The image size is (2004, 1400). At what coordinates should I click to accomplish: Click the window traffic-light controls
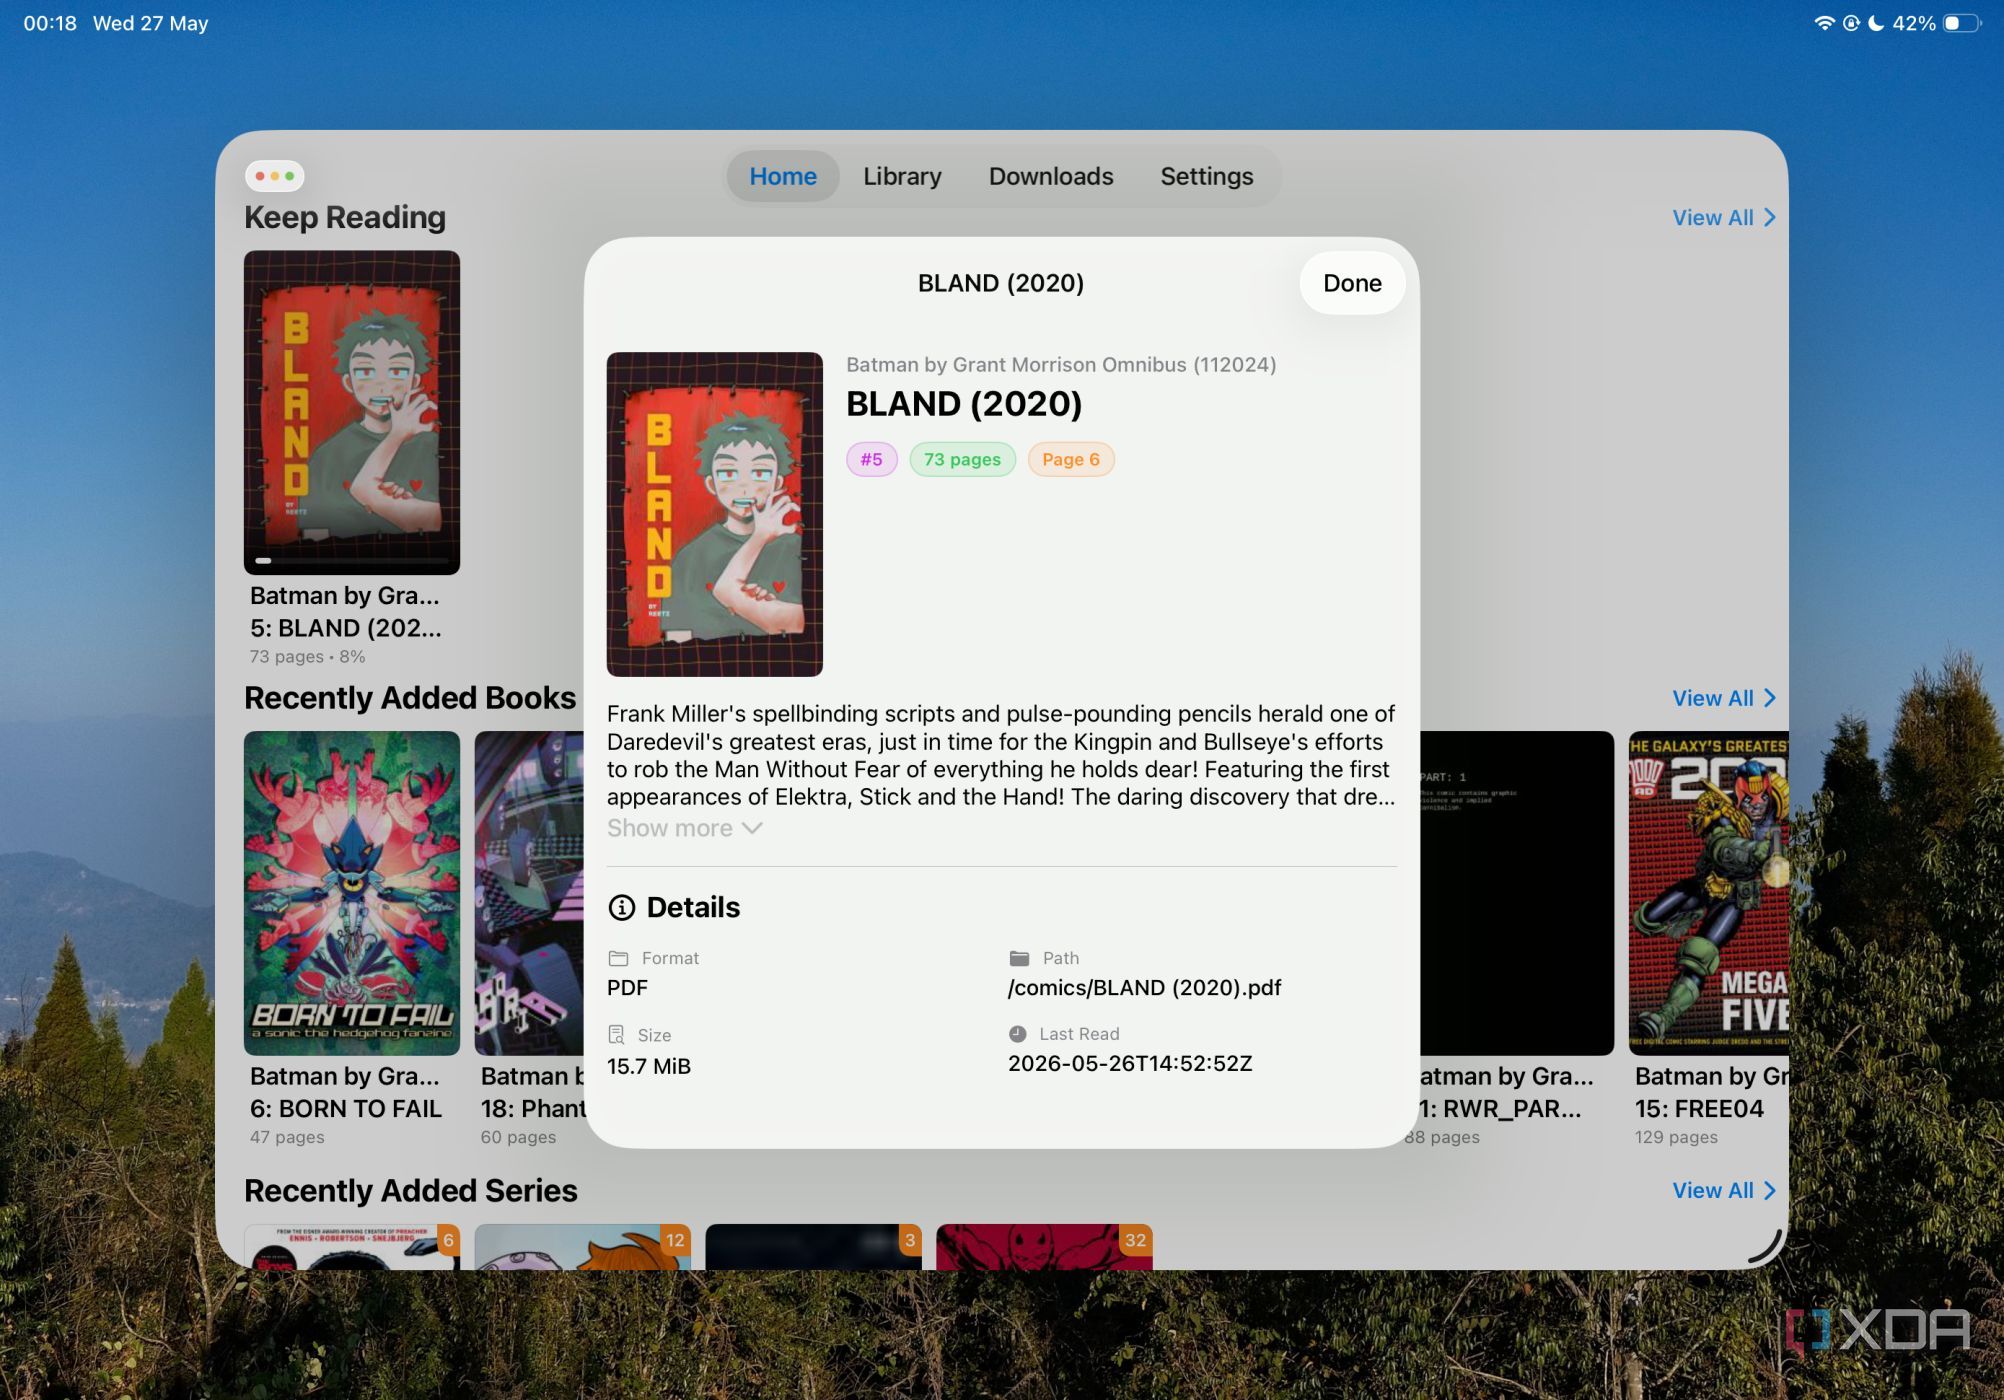275,176
